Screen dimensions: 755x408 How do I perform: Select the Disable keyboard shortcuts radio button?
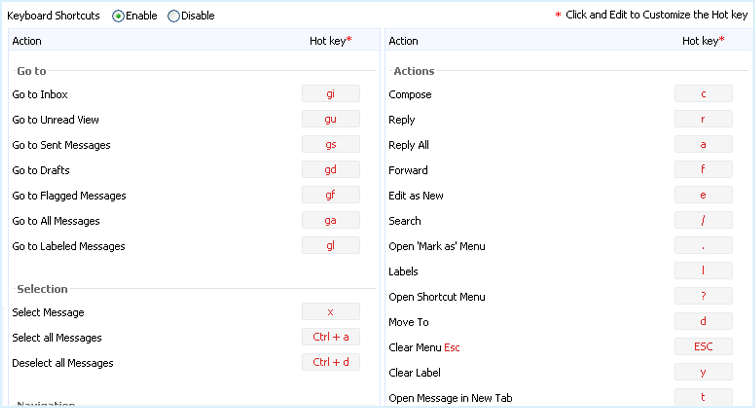click(174, 16)
